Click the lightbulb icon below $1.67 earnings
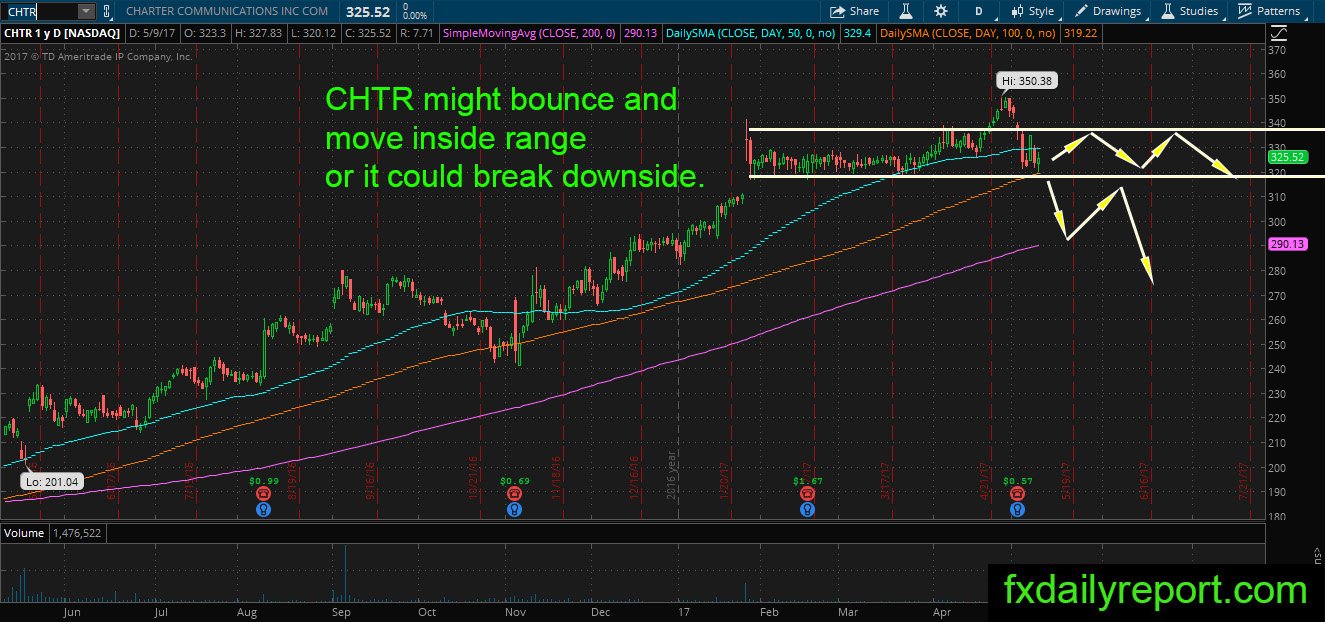The width and height of the screenshot is (1325, 622). coord(807,509)
